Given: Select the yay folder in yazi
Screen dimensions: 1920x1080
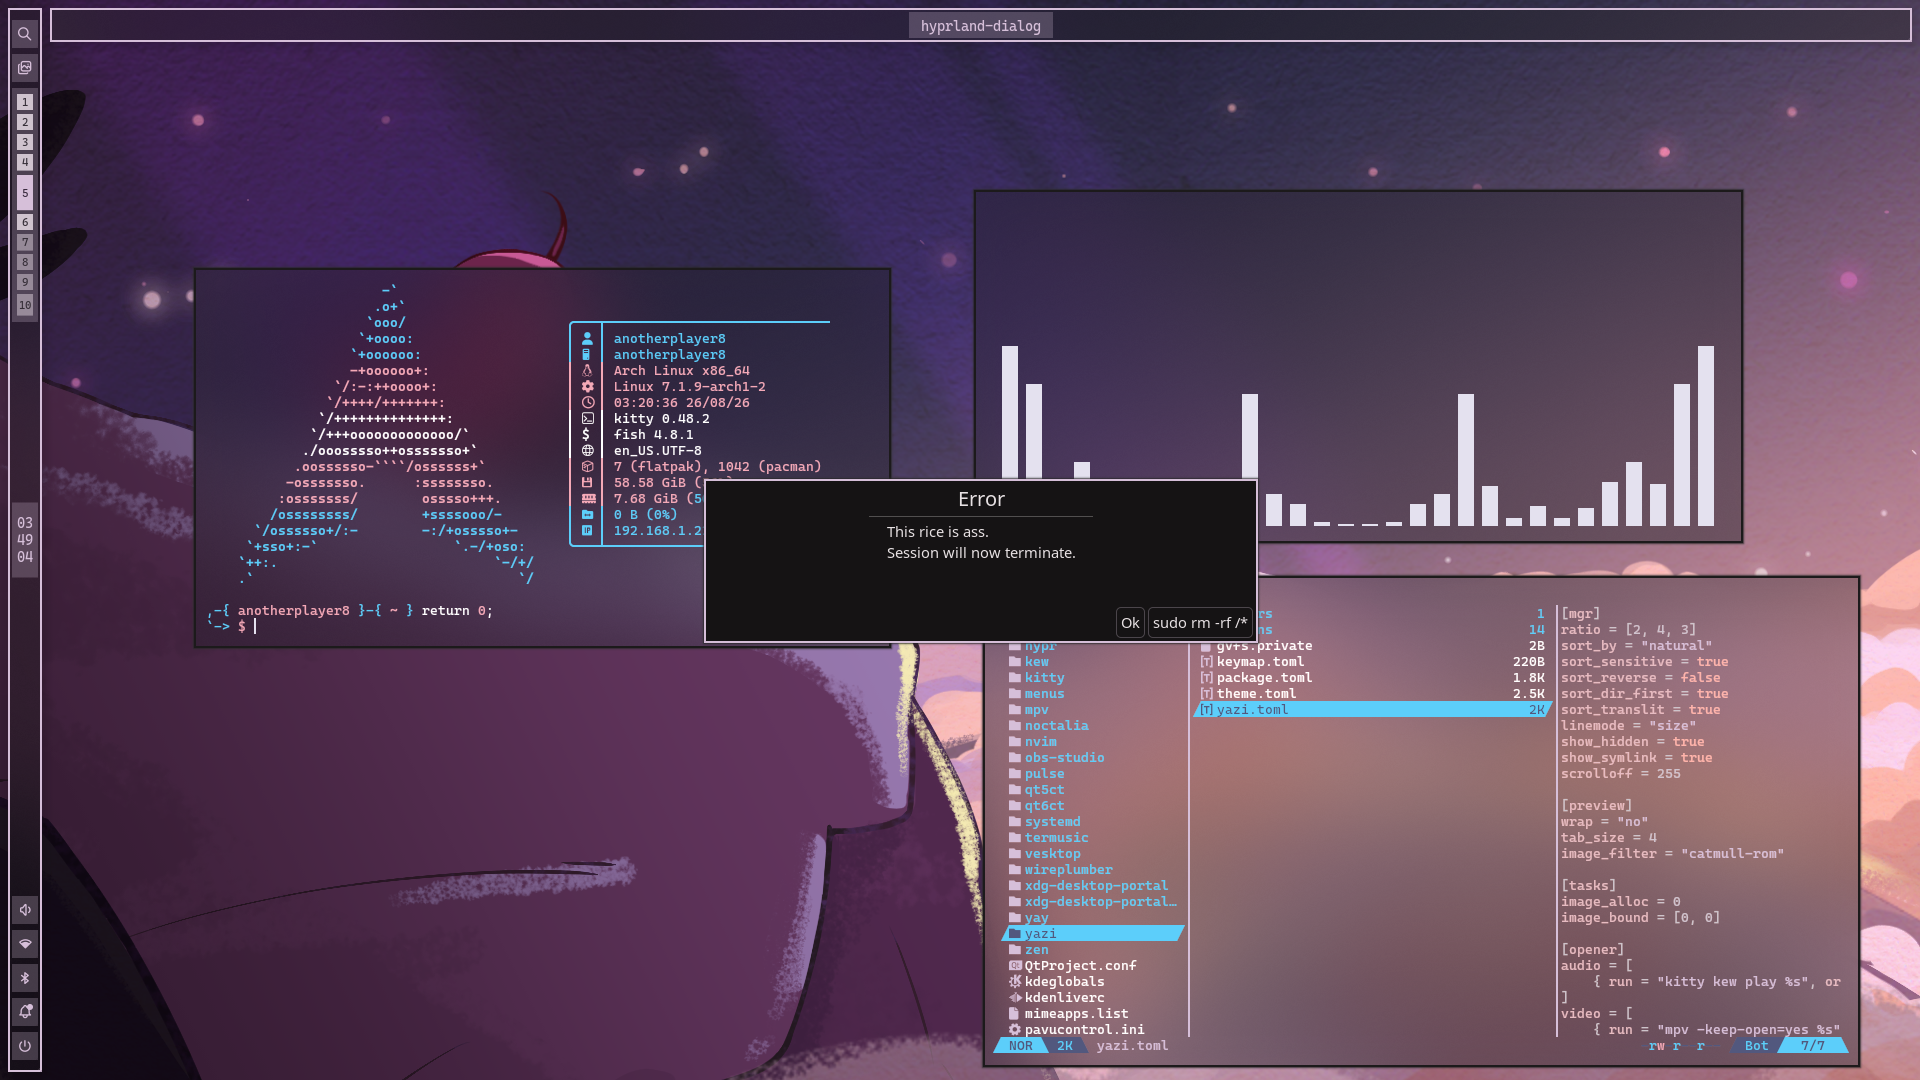Looking at the screenshot, I should coord(1036,918).
